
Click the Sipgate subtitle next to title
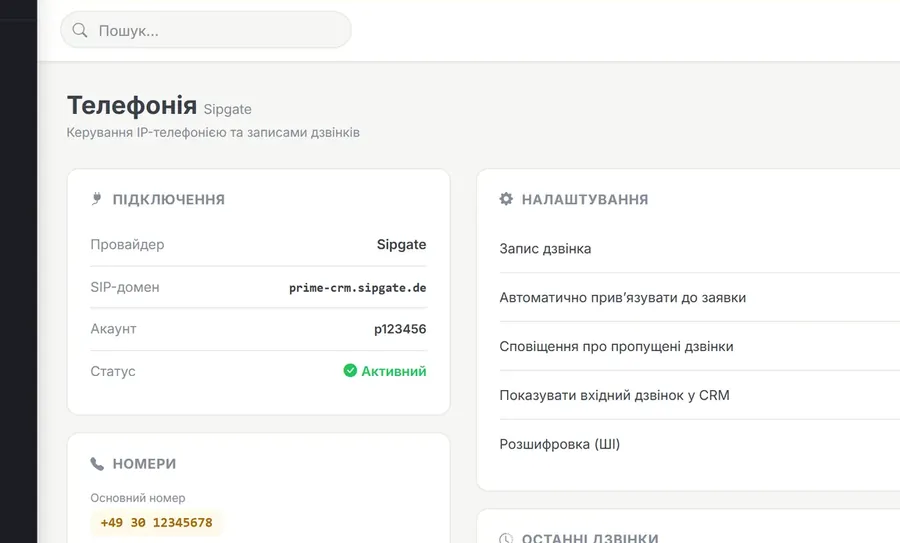coord(227,109)
